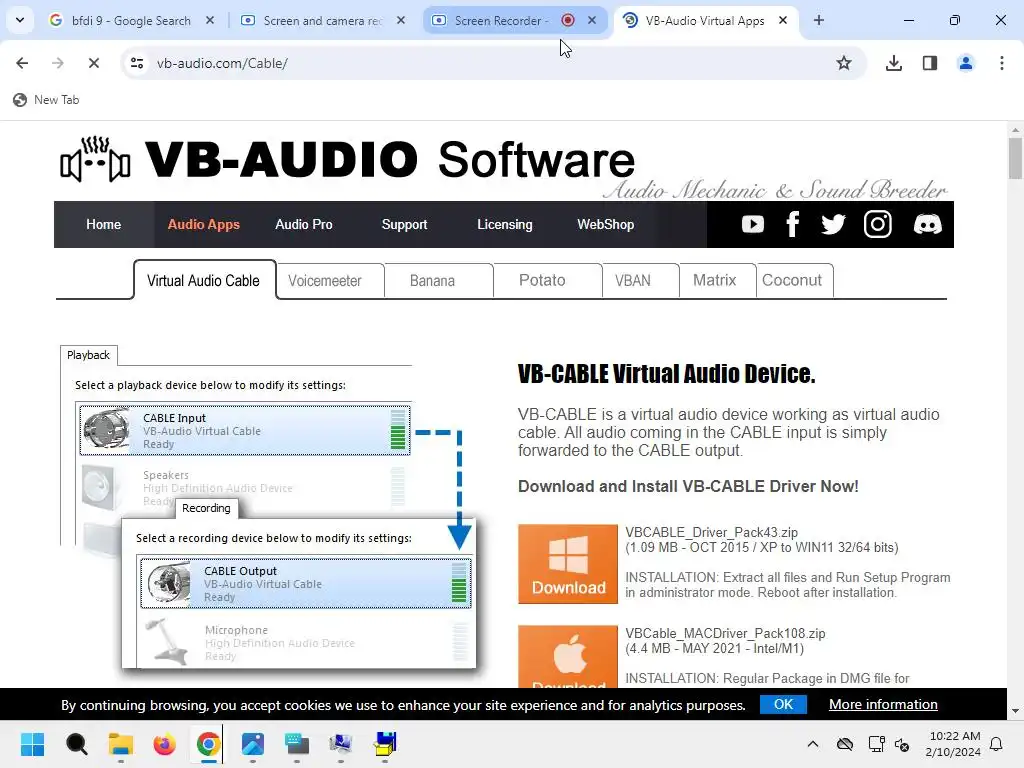The height and width of the screenshot is (768, 1024).
Task: Toggle the Chrome side panel icon
Action: click(x=929, y=63)
